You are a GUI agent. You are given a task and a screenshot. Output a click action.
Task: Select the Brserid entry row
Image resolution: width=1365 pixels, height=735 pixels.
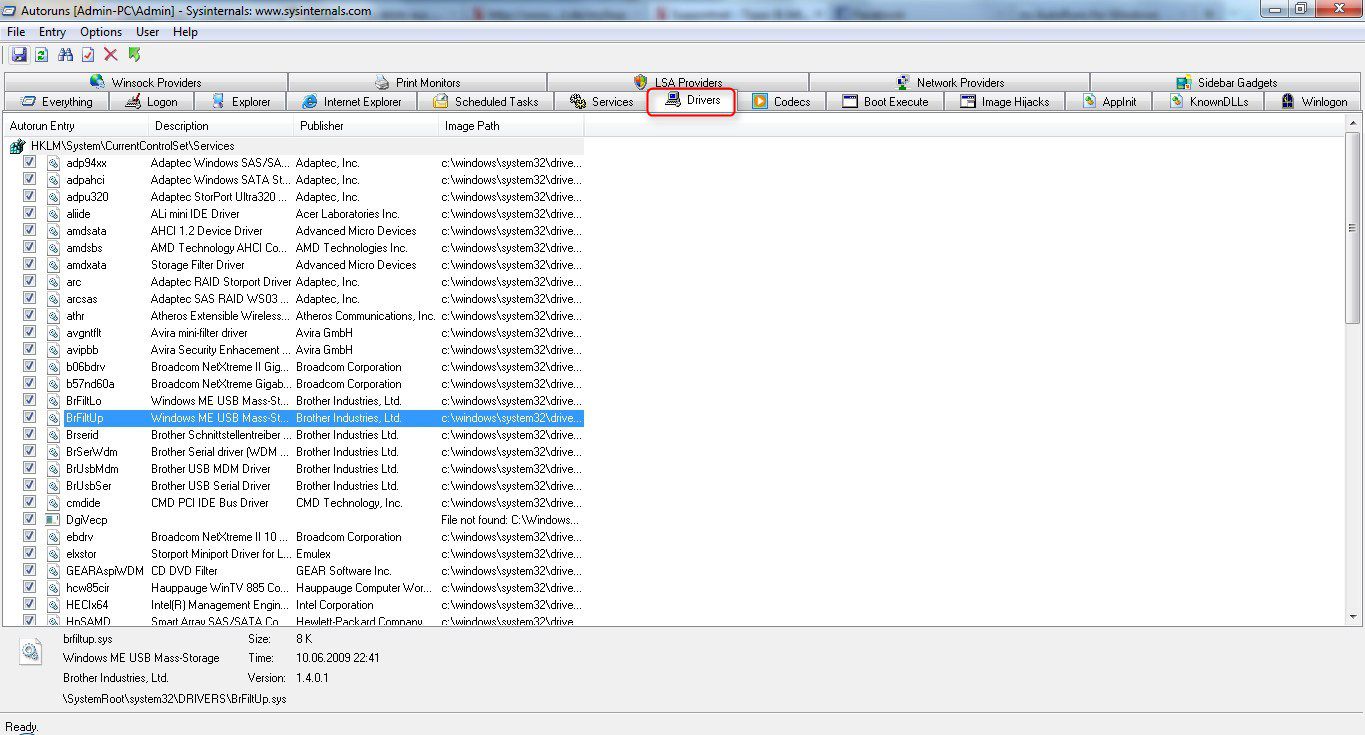tap(294, 435)
